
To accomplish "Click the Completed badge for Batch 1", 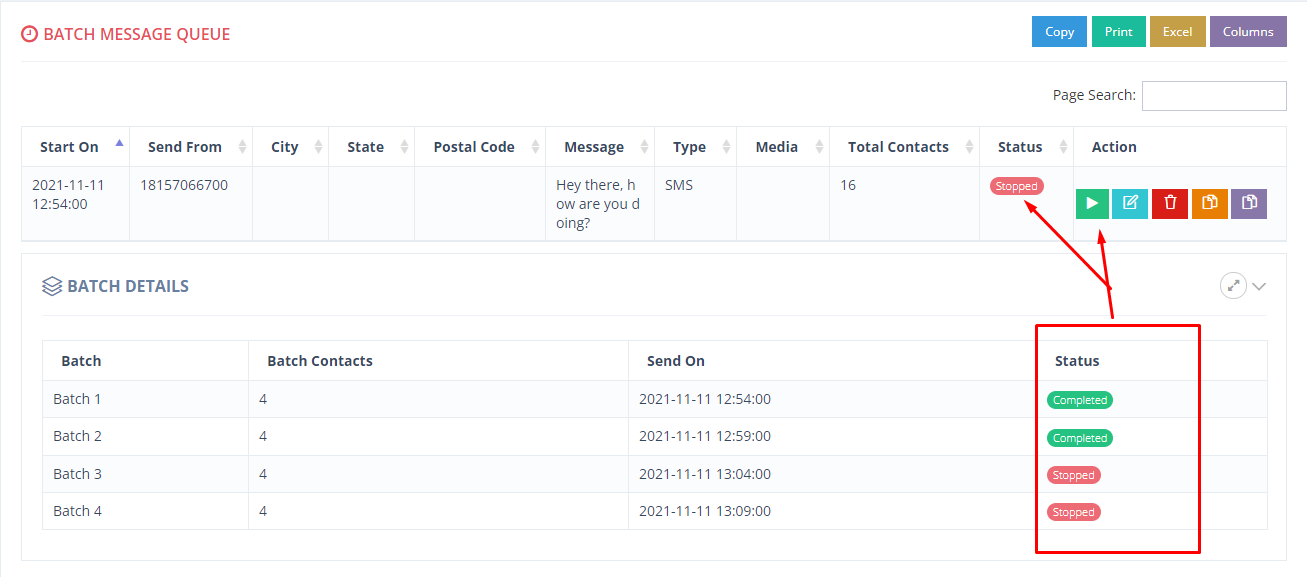I will (x=1080, y=400).
